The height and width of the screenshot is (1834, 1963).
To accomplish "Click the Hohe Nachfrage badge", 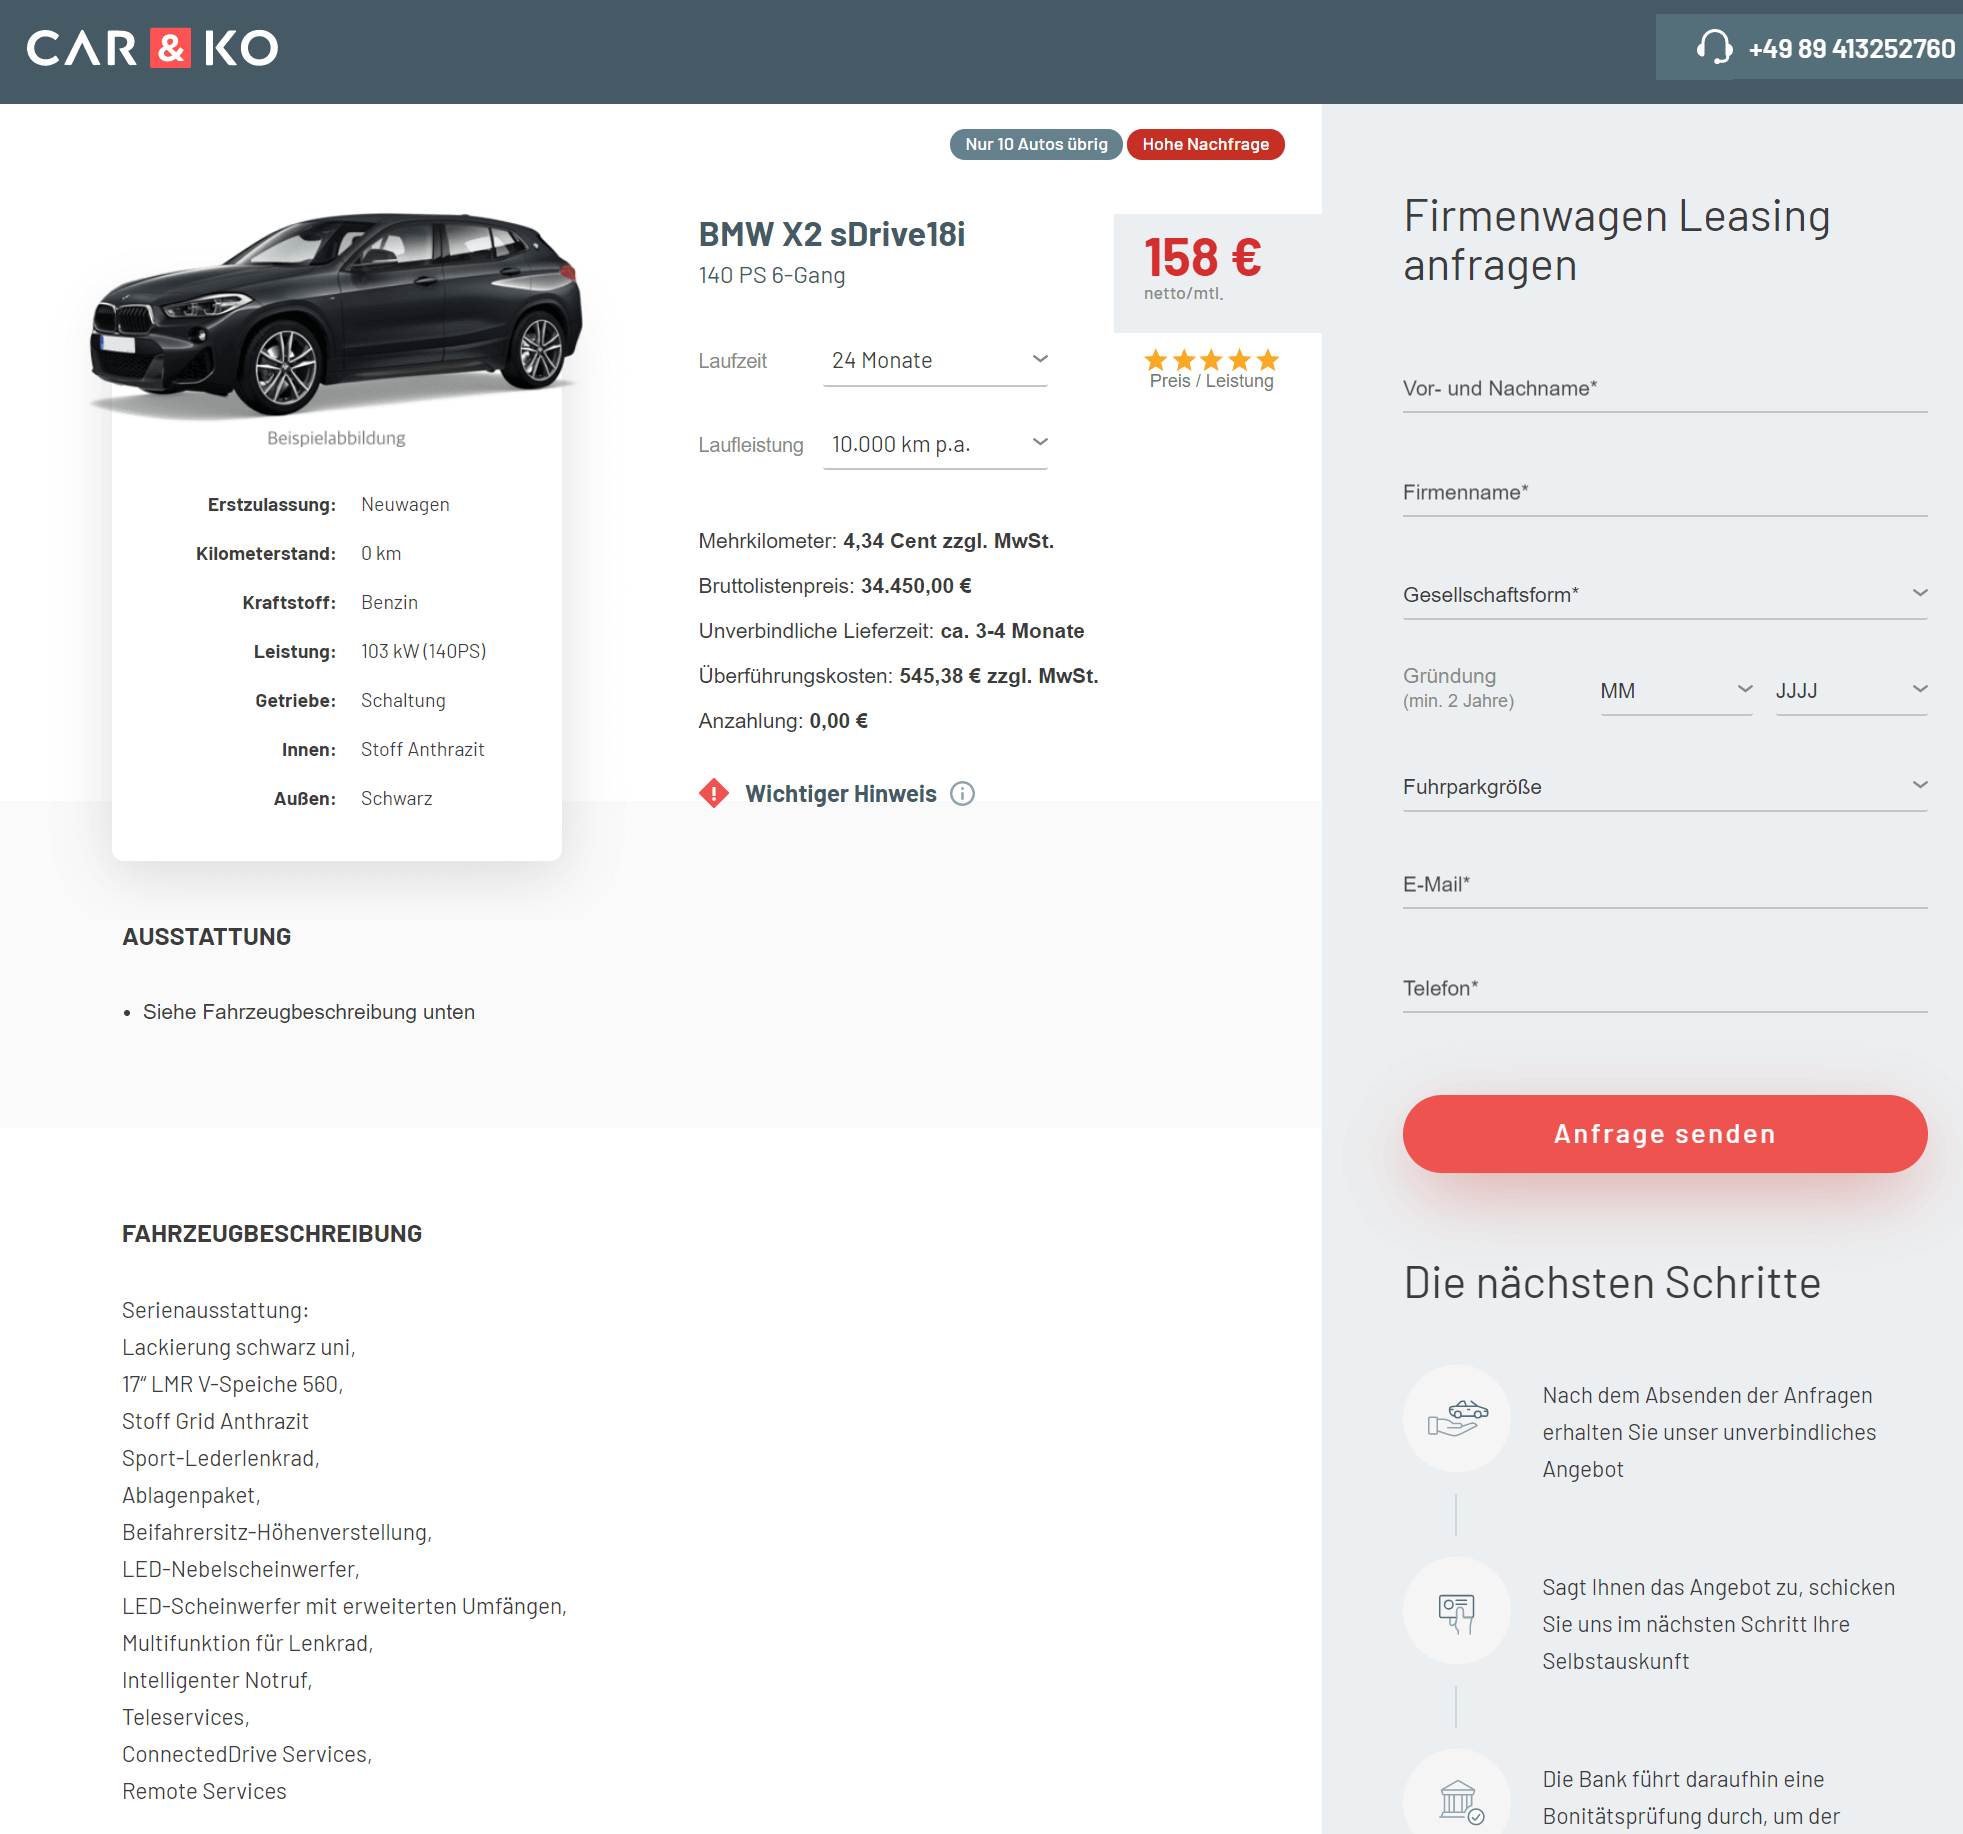I will tap(1205, 144).
